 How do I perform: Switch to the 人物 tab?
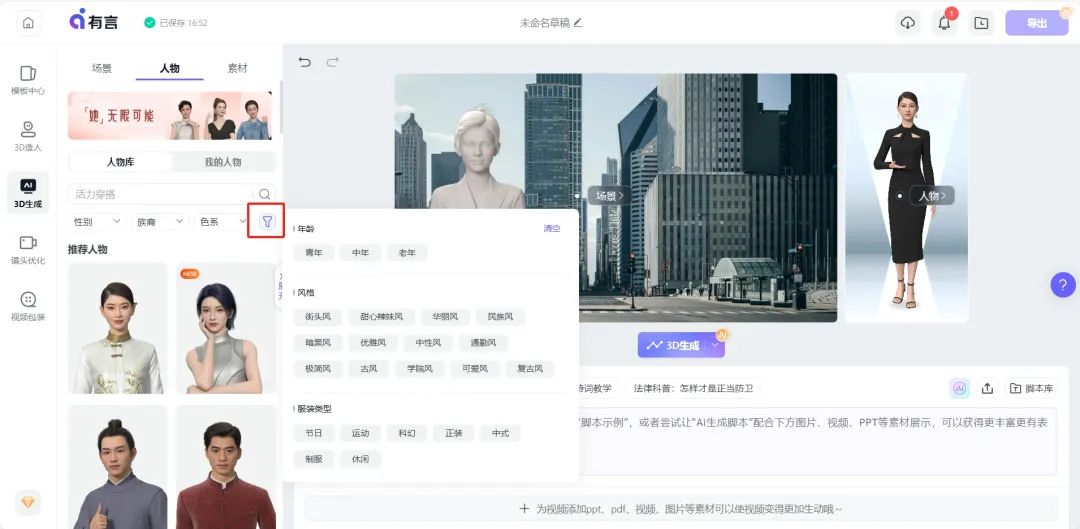pyautogui.click(x=169, y=68)
